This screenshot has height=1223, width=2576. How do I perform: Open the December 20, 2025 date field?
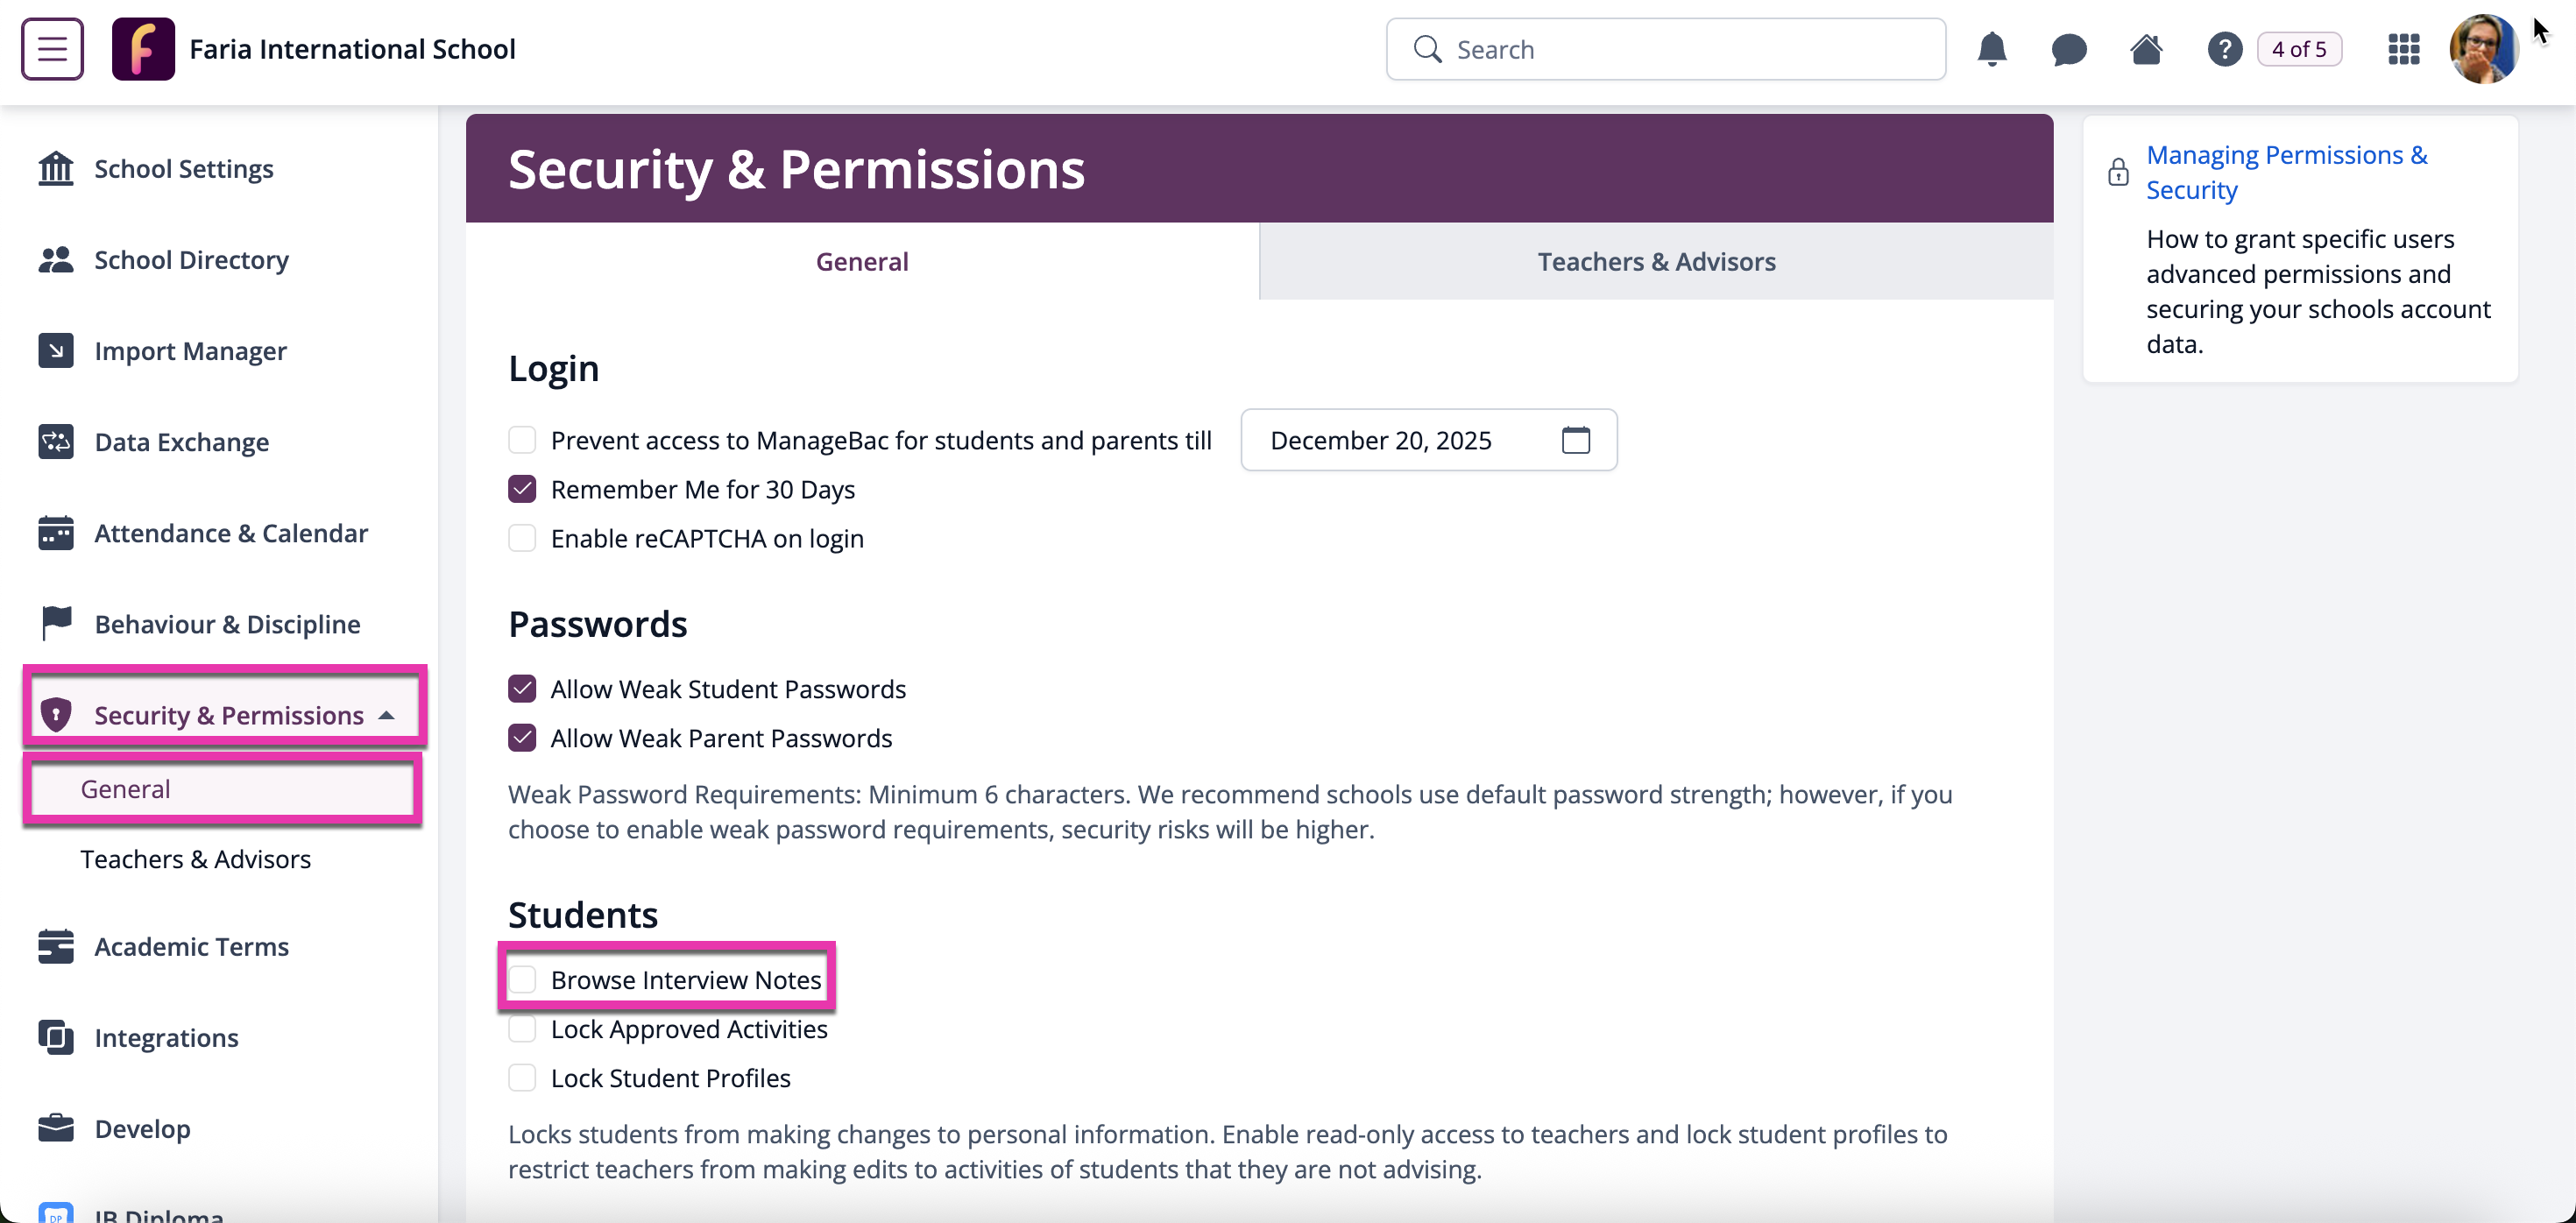point(1428,440)
